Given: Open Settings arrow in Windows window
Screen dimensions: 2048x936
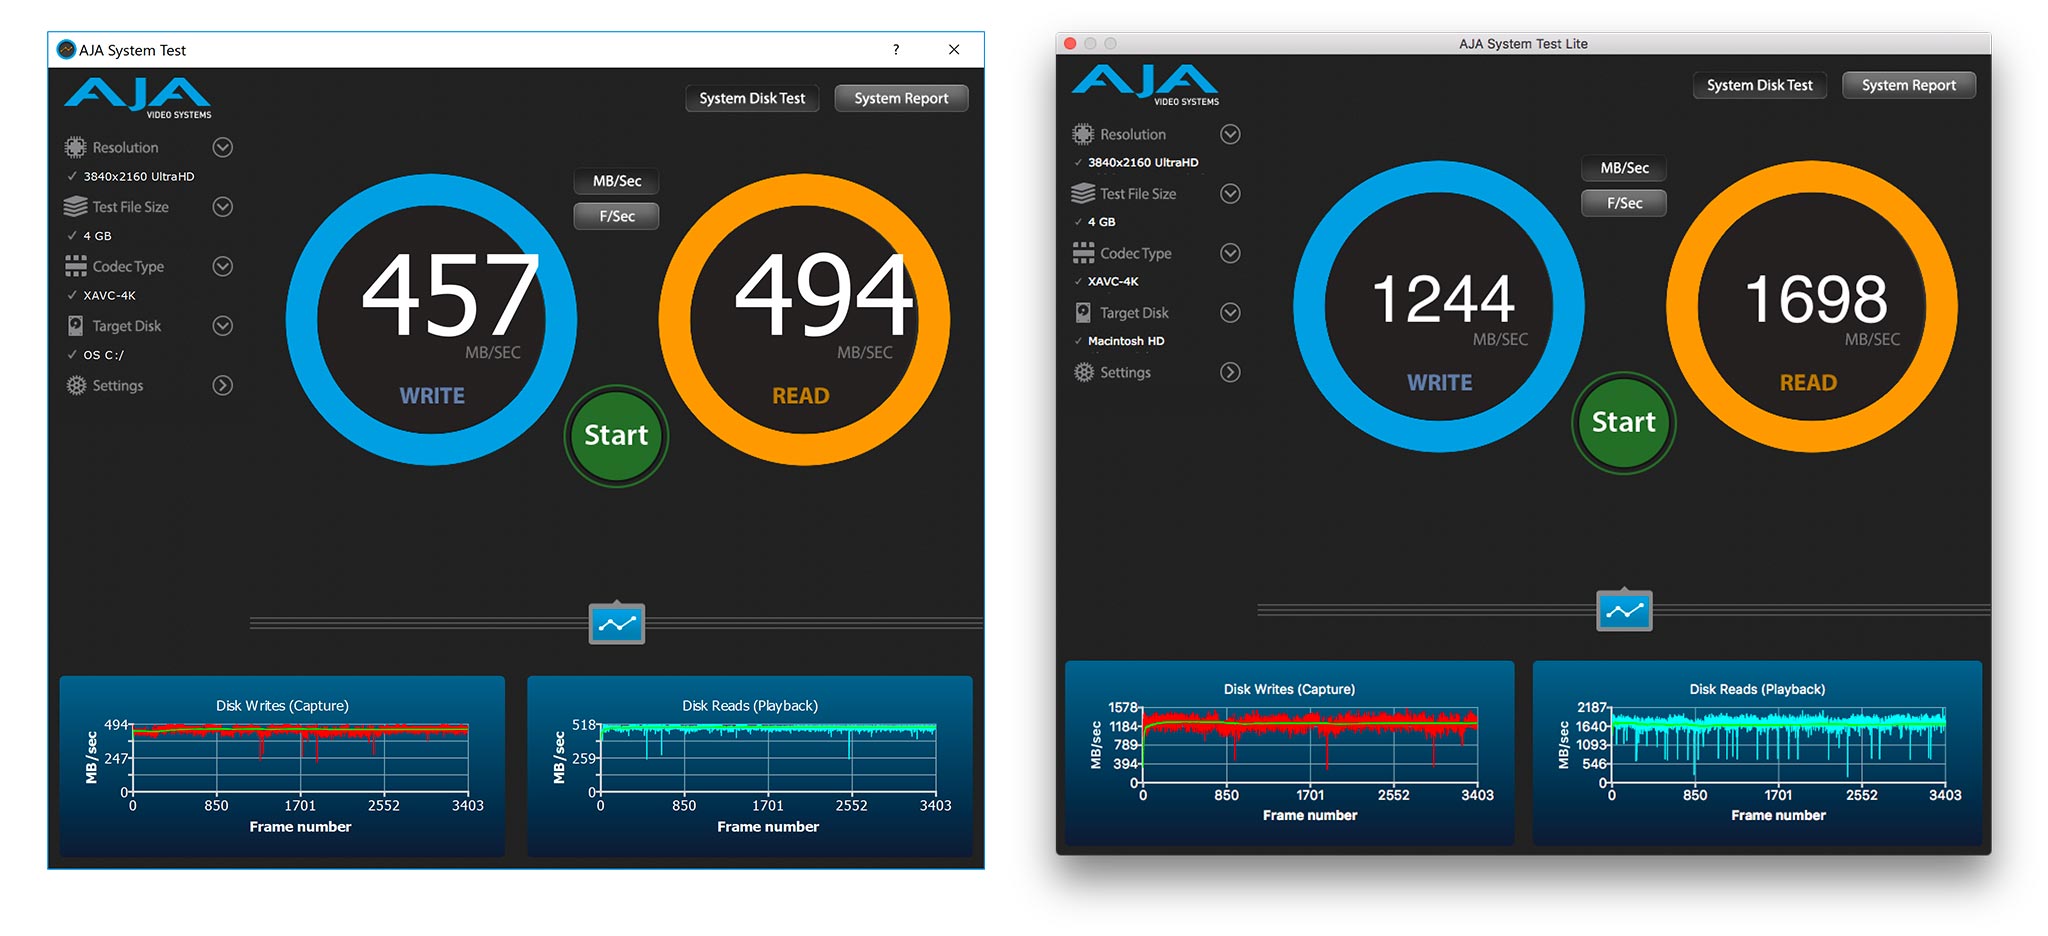Looking at the screenshot, I should pyautogui.click(x=223, y=385).
